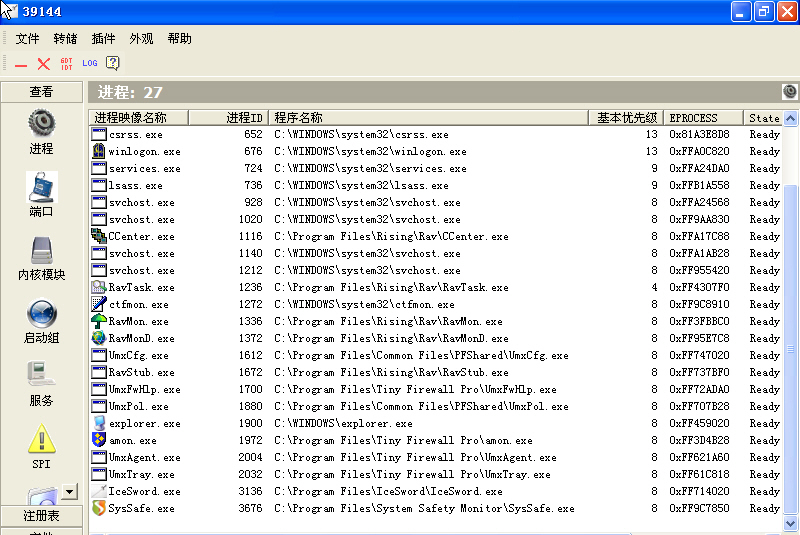Open the 文件 menu
Screen dimensions: 800x535
tap(27, 39)
